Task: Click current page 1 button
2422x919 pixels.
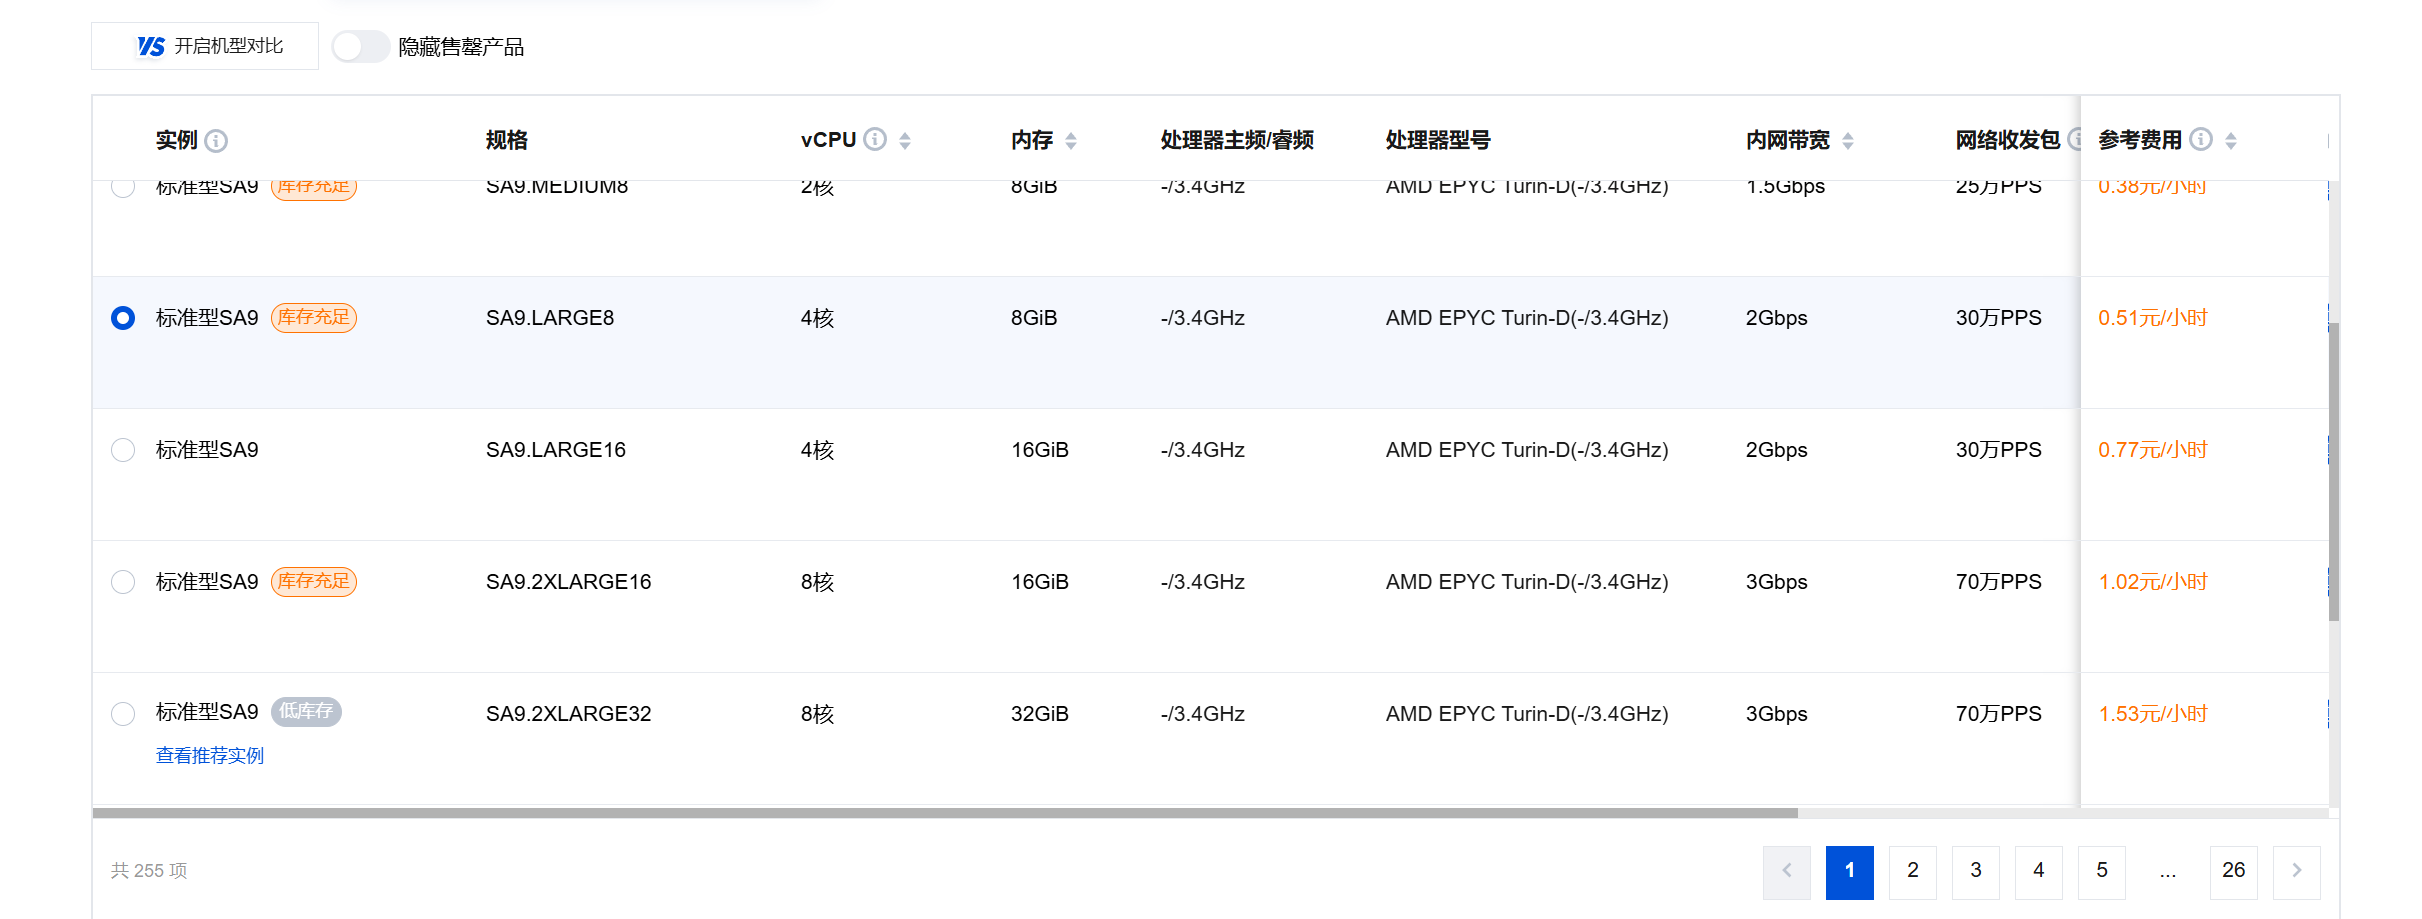Action: pyautogui.click(x=1850, y=871)
